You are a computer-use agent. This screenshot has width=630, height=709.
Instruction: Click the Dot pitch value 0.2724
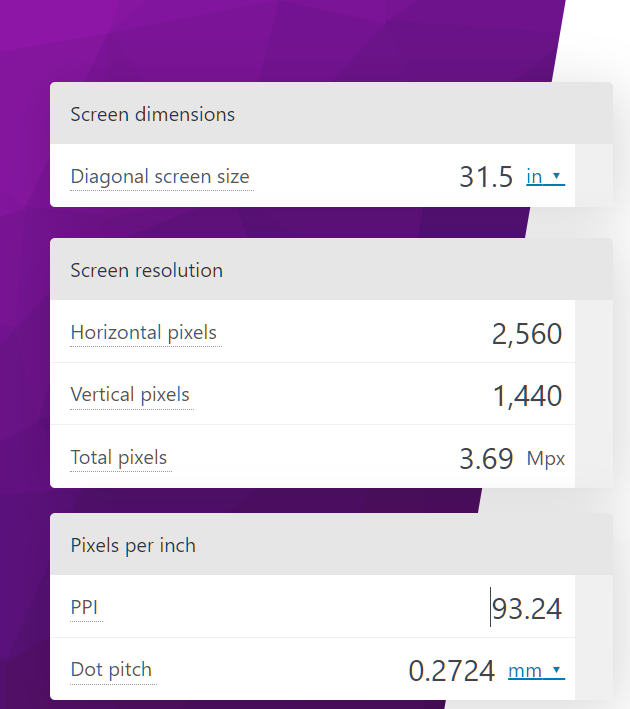coord(452,670)
